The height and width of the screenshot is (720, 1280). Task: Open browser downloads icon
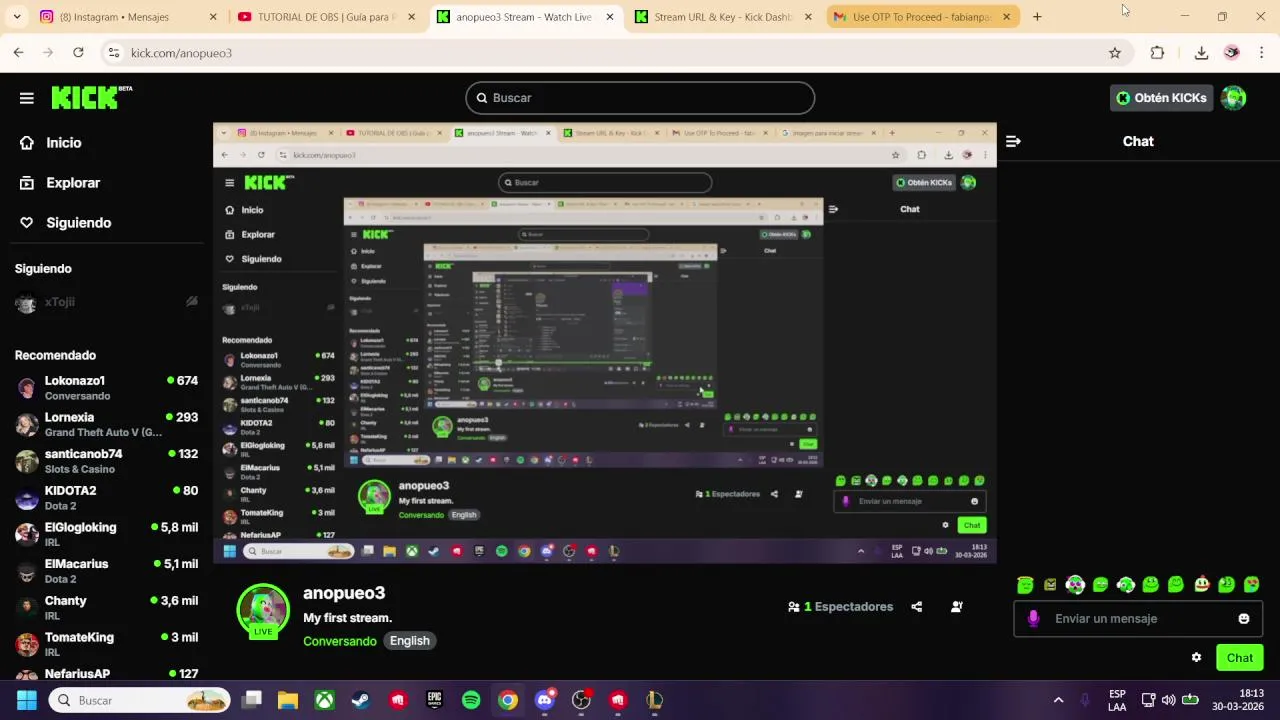pyautogui.click(x=1201, y=53)
